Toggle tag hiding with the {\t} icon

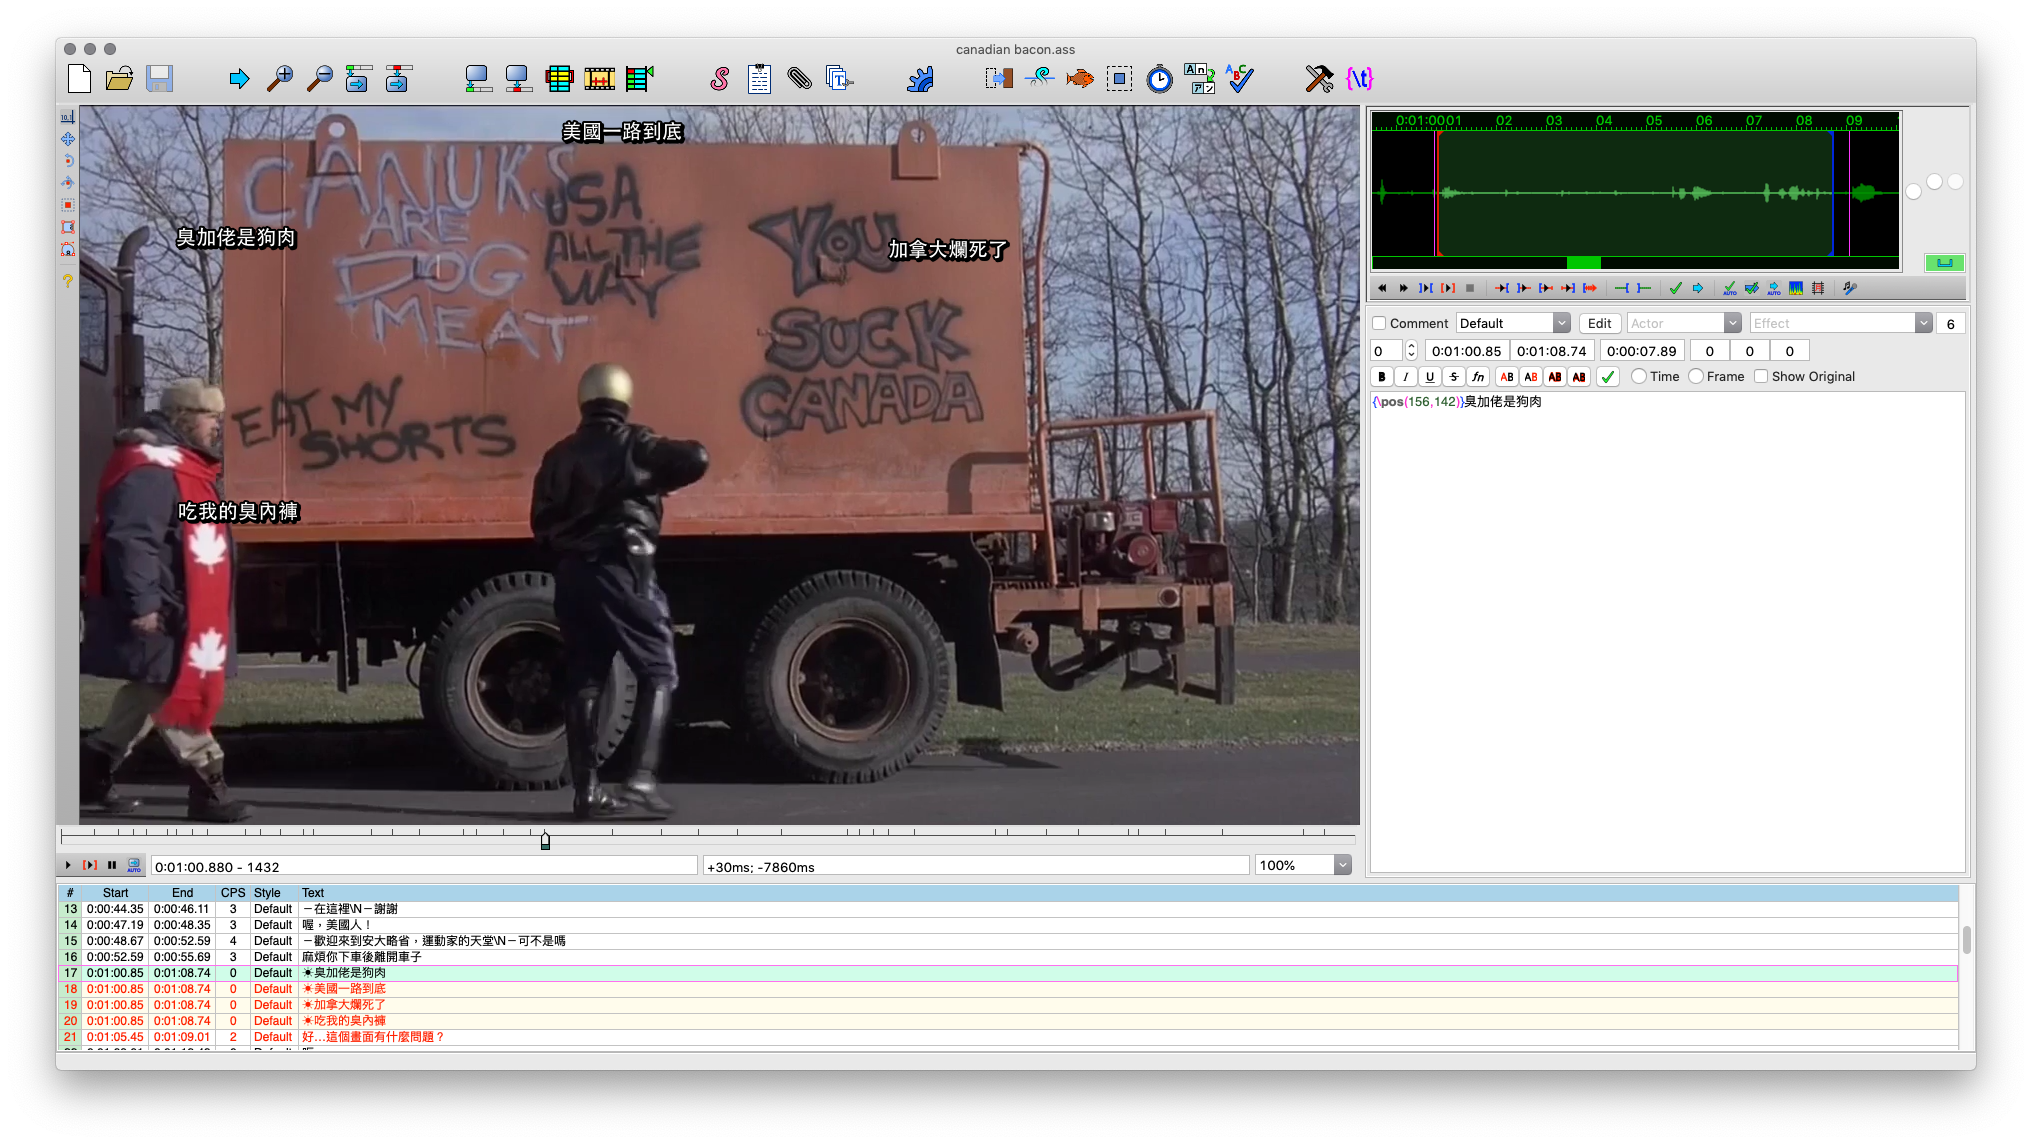(x=1359, y=78)
